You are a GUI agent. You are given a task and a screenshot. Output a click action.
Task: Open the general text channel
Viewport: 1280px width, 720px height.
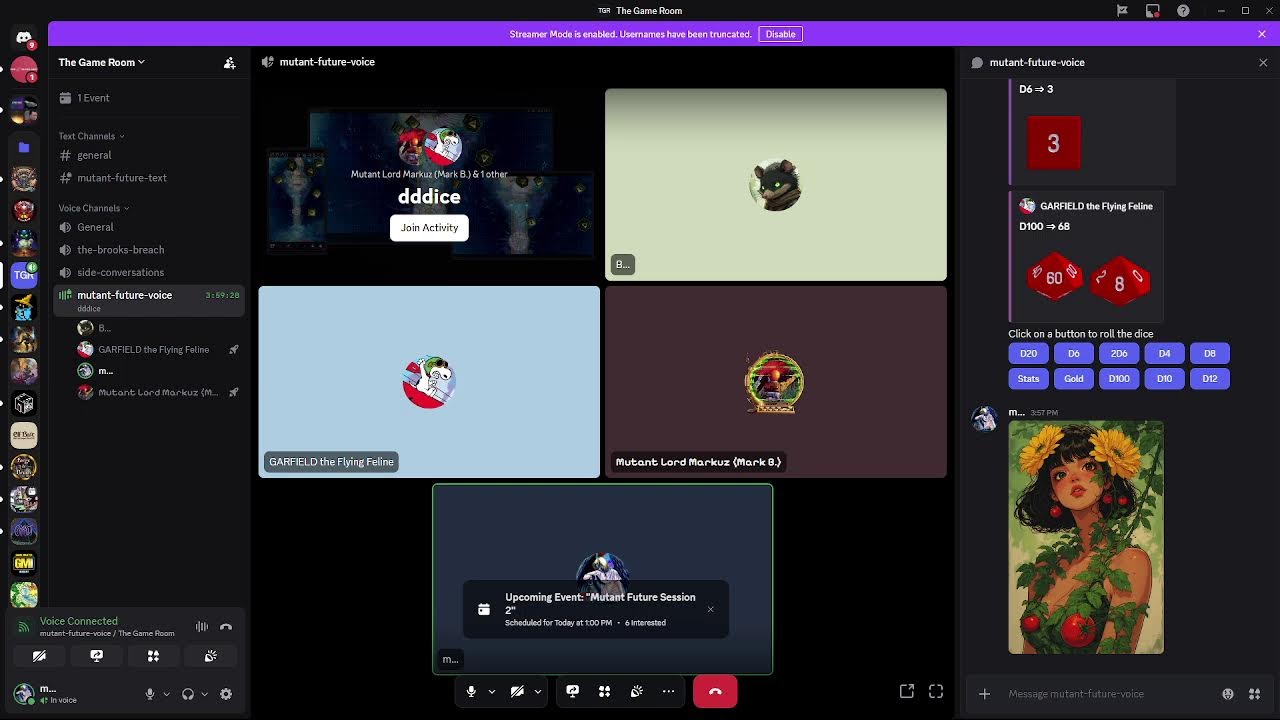point(150,155)
